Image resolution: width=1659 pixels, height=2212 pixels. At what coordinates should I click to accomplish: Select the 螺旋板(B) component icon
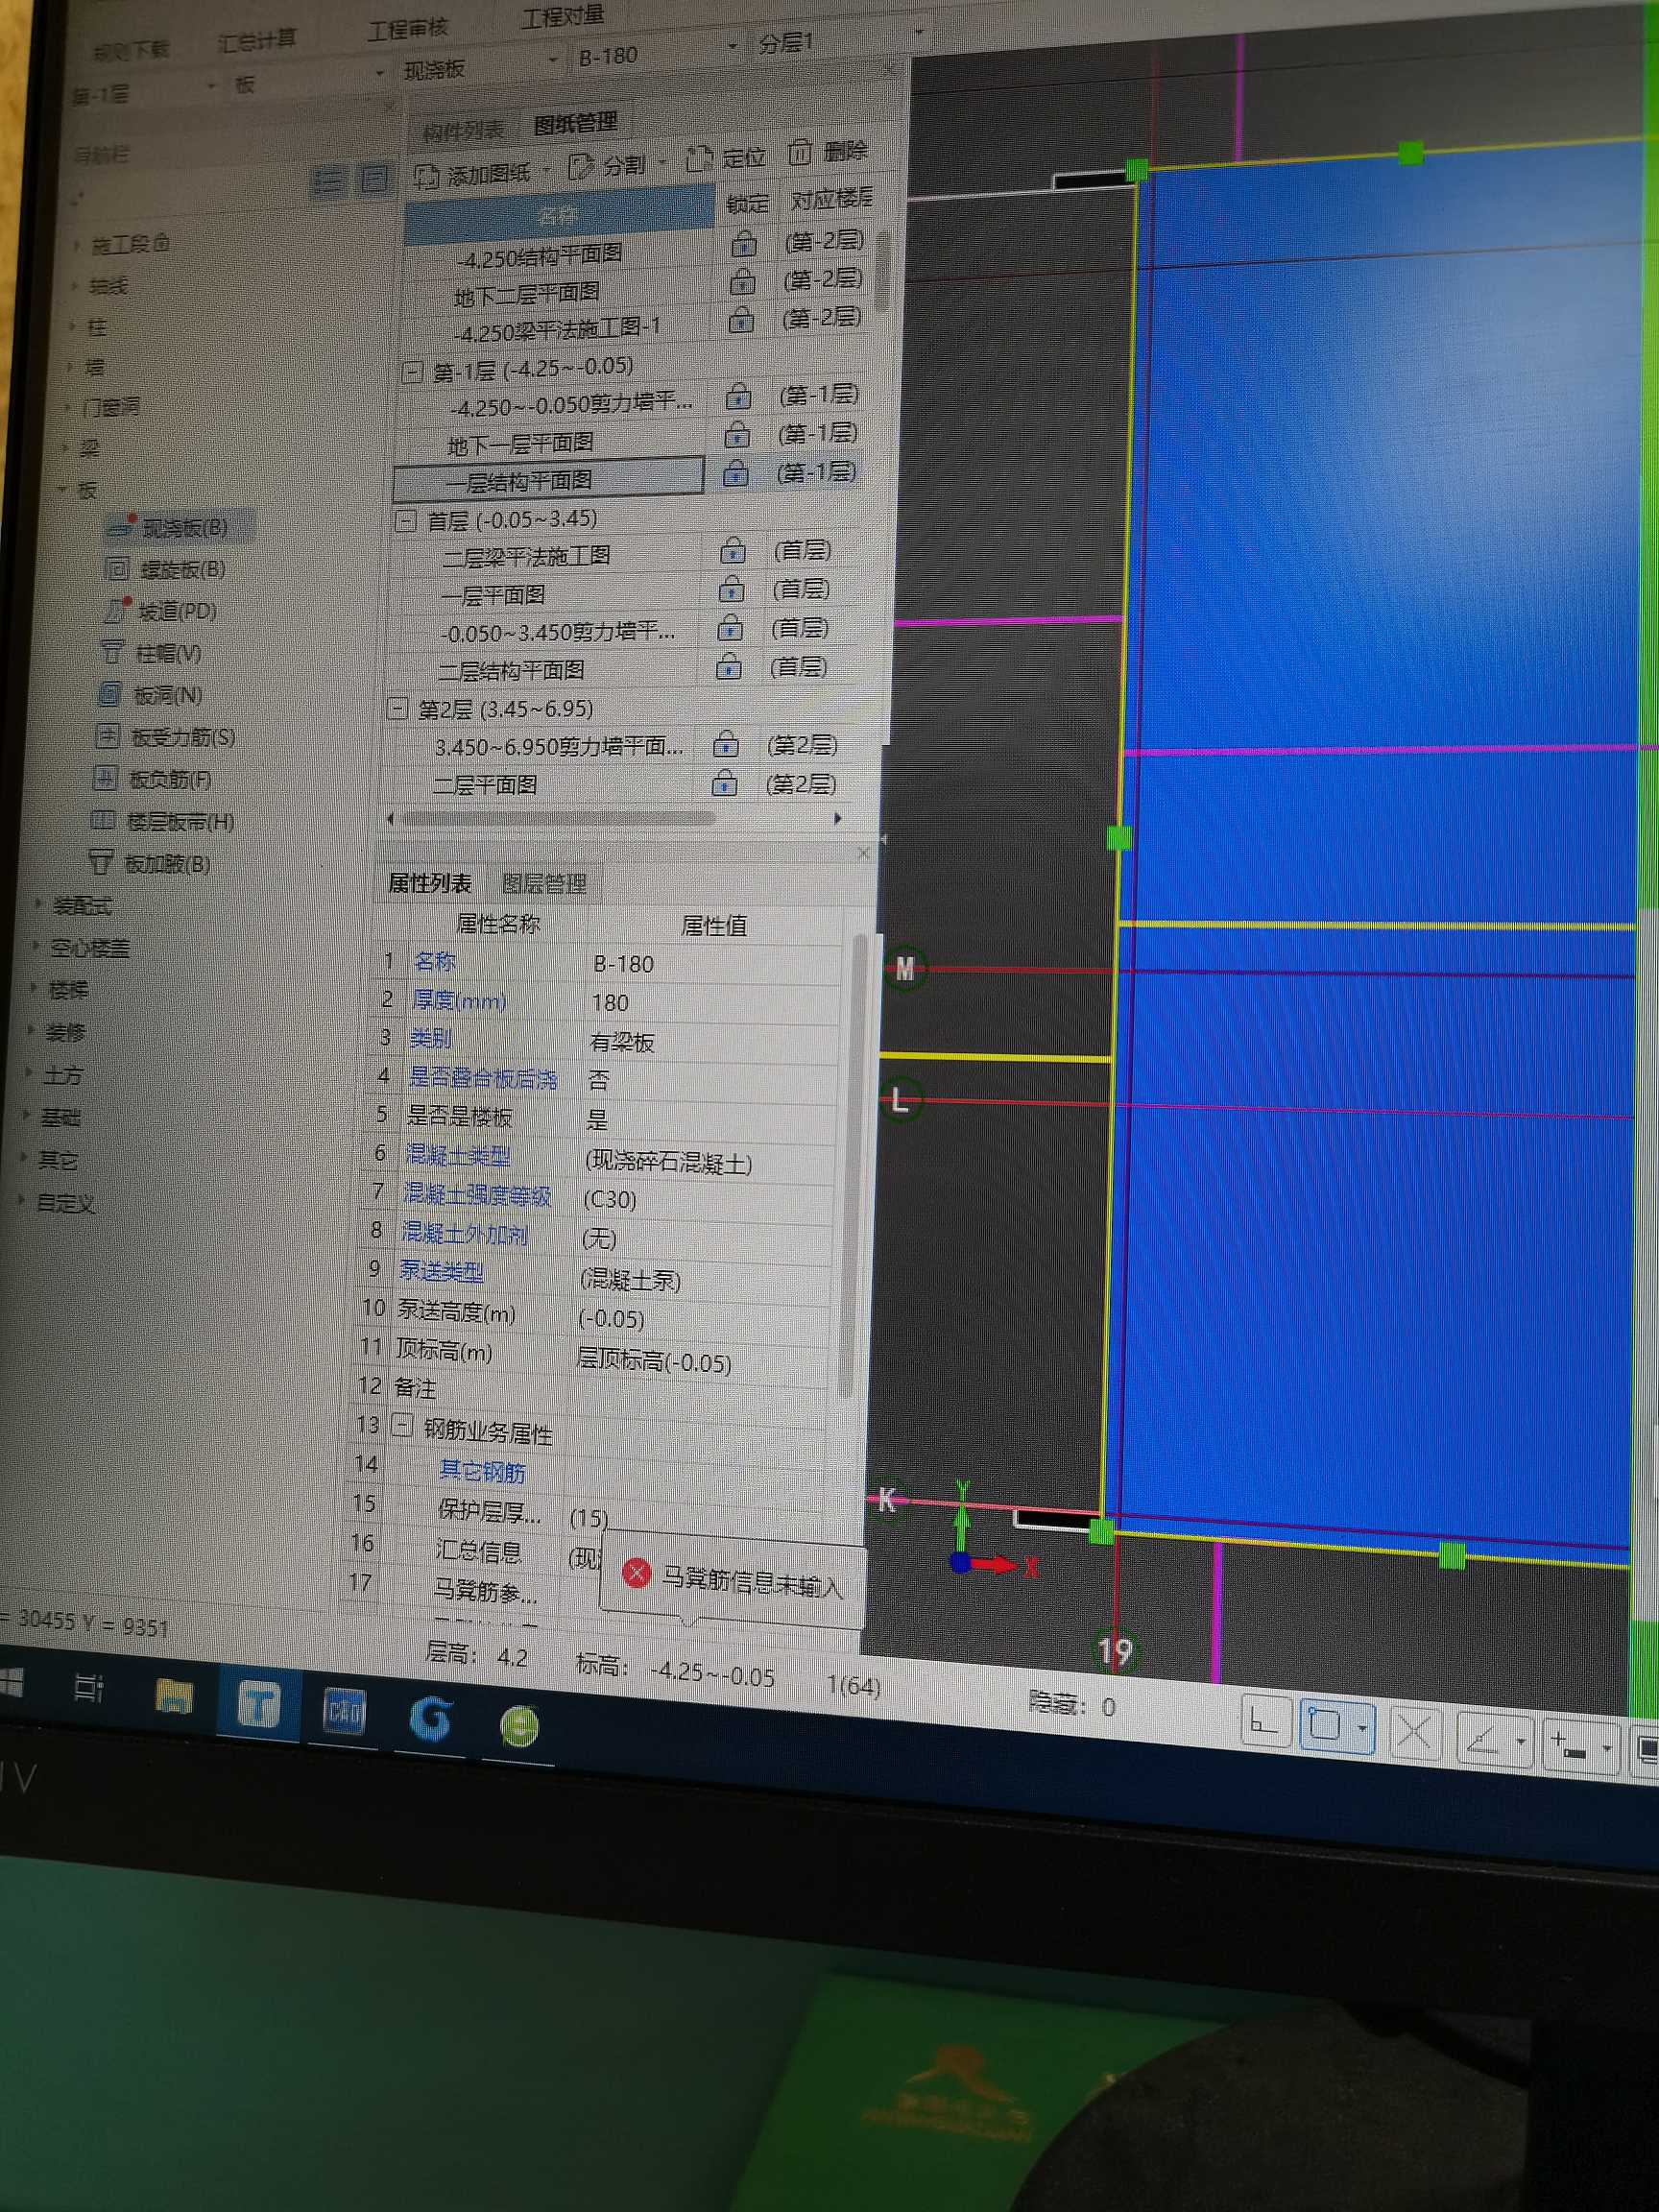[117, 568]
